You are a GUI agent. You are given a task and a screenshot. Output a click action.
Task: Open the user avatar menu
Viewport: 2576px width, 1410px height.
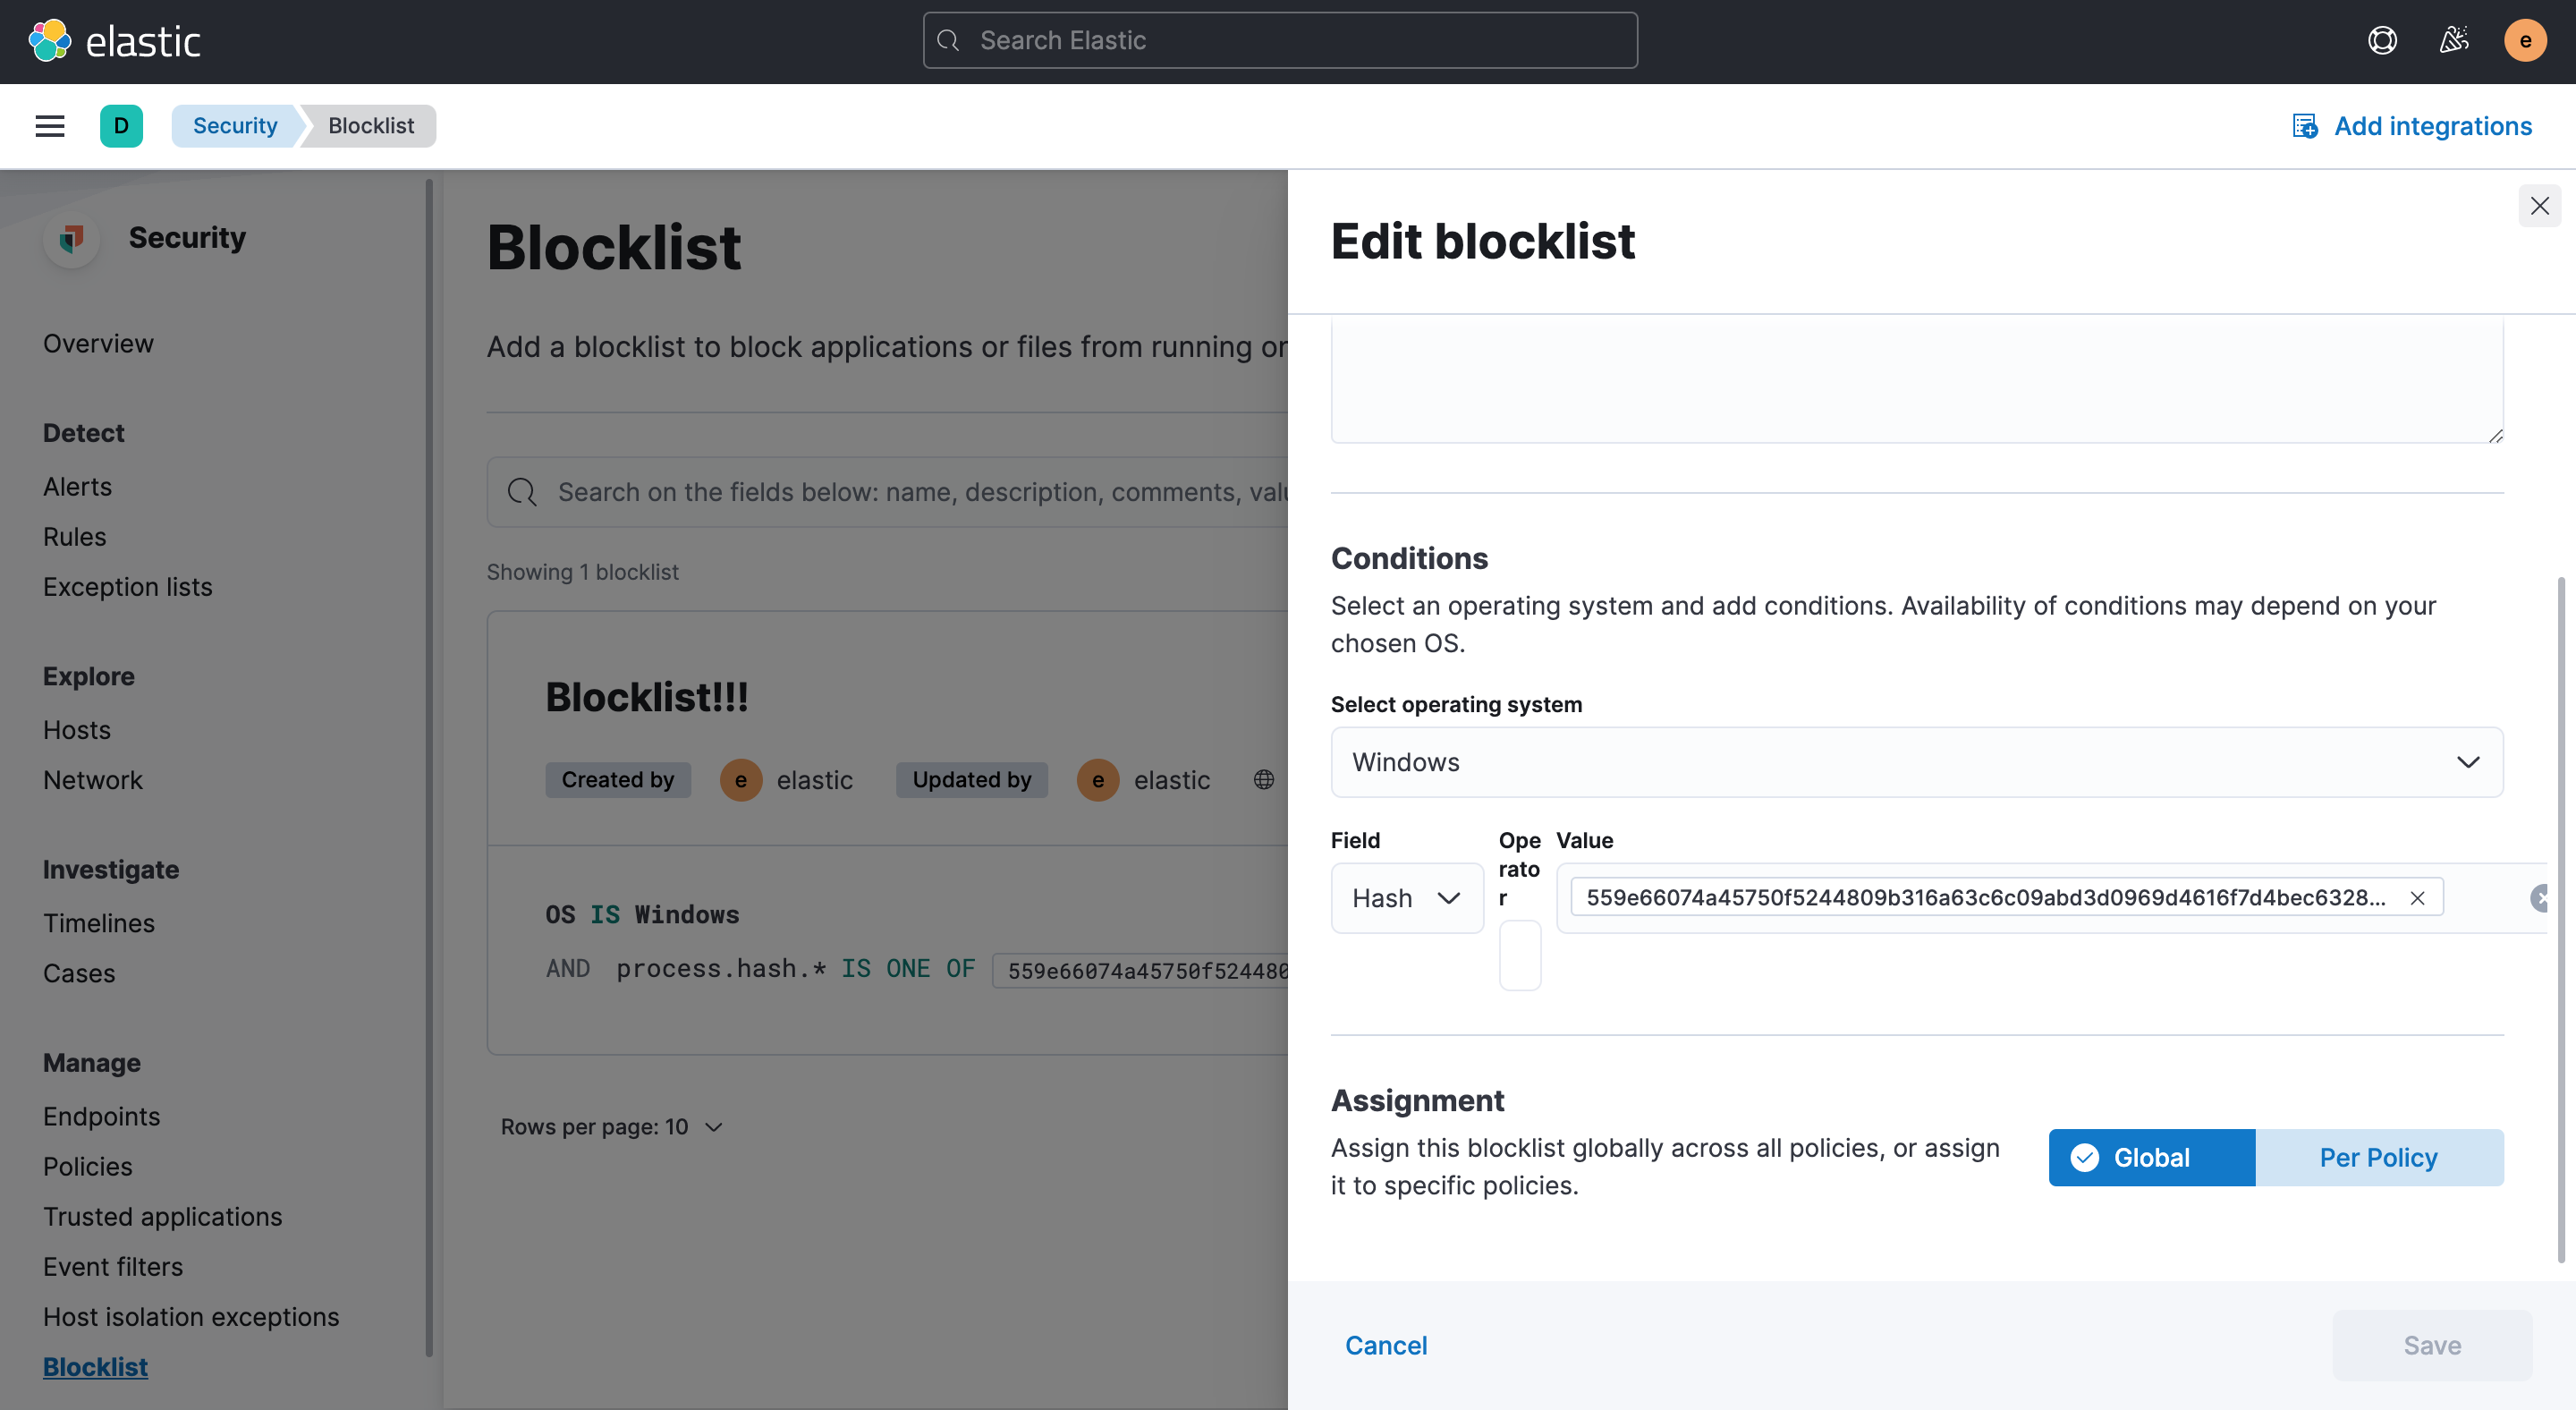pos(2524,41)
